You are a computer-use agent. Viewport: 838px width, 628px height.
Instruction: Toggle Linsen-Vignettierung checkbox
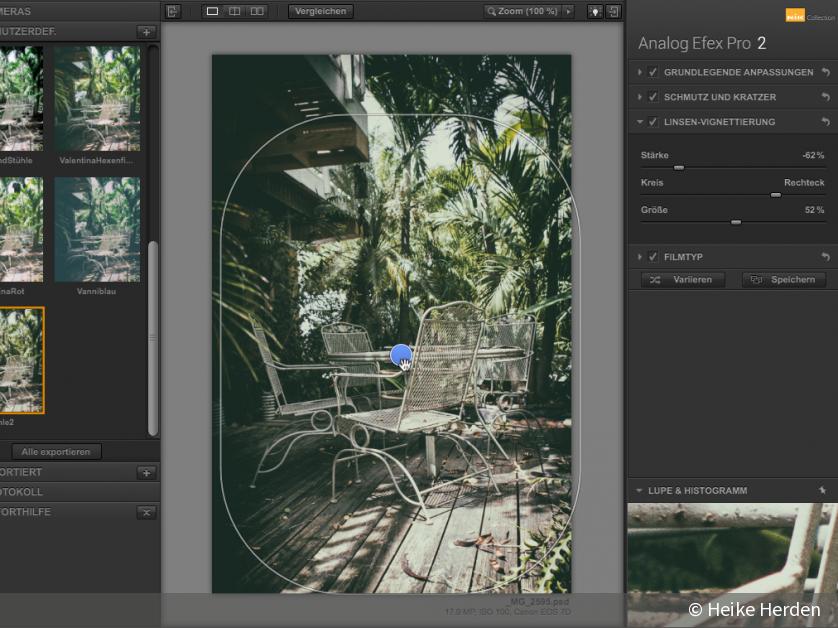pyautogui.click(x=653, y=122)
